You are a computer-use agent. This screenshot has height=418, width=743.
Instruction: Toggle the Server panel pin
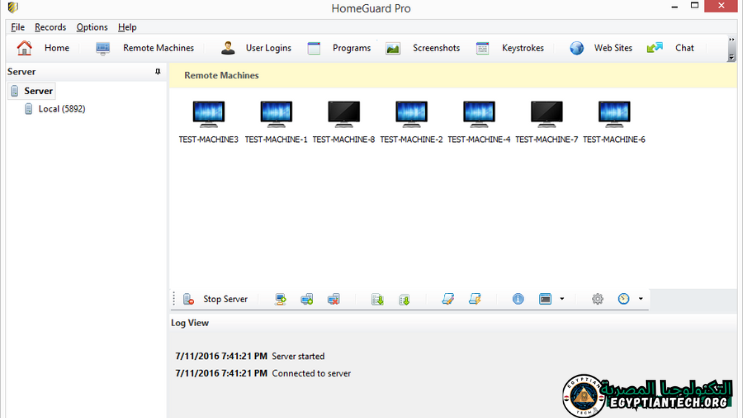(x=157, y=72)
